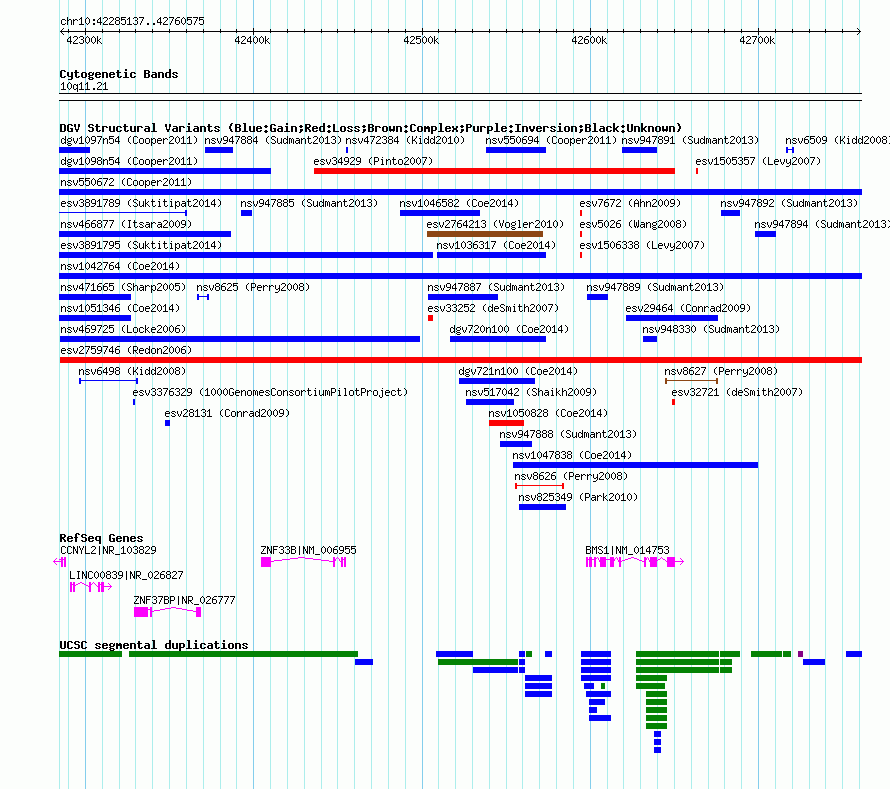Image resolution: width=890 pixels, height=789 pixels.
Task: Click the Cytogenetic Bands track title
Action: click(119, 74)
